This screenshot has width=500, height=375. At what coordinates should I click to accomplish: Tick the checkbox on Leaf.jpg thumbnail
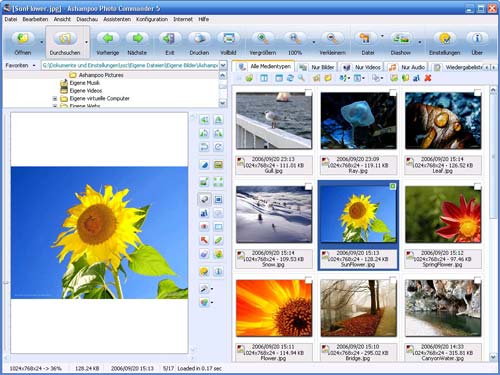tap(477, 93)
